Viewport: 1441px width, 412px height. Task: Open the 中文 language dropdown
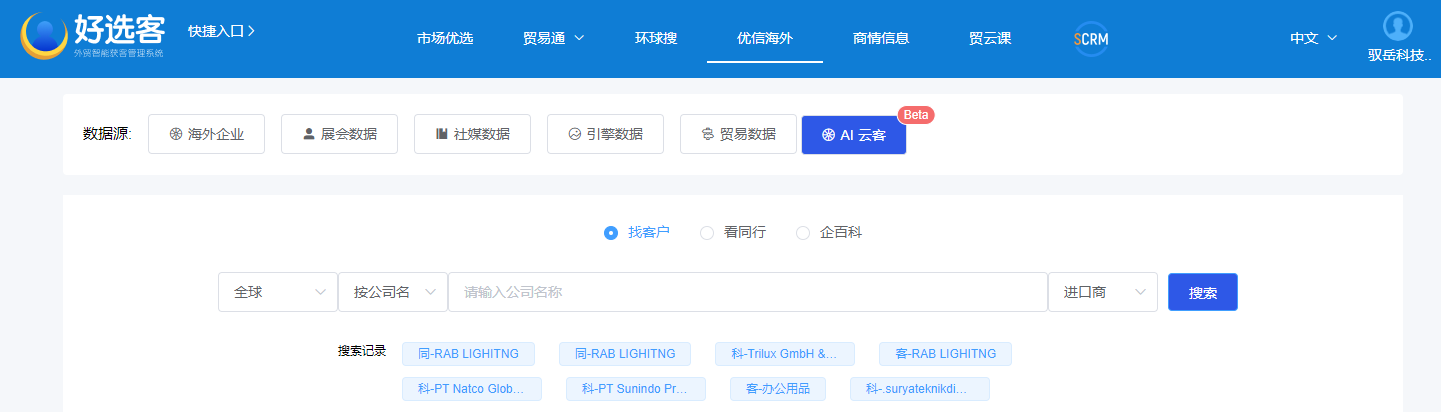click(1313, 38)
